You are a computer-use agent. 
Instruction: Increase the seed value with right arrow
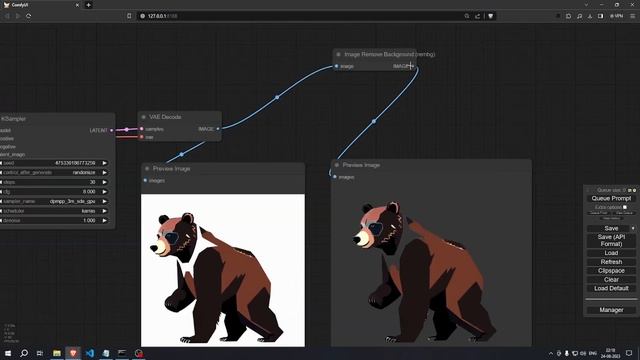105,163
